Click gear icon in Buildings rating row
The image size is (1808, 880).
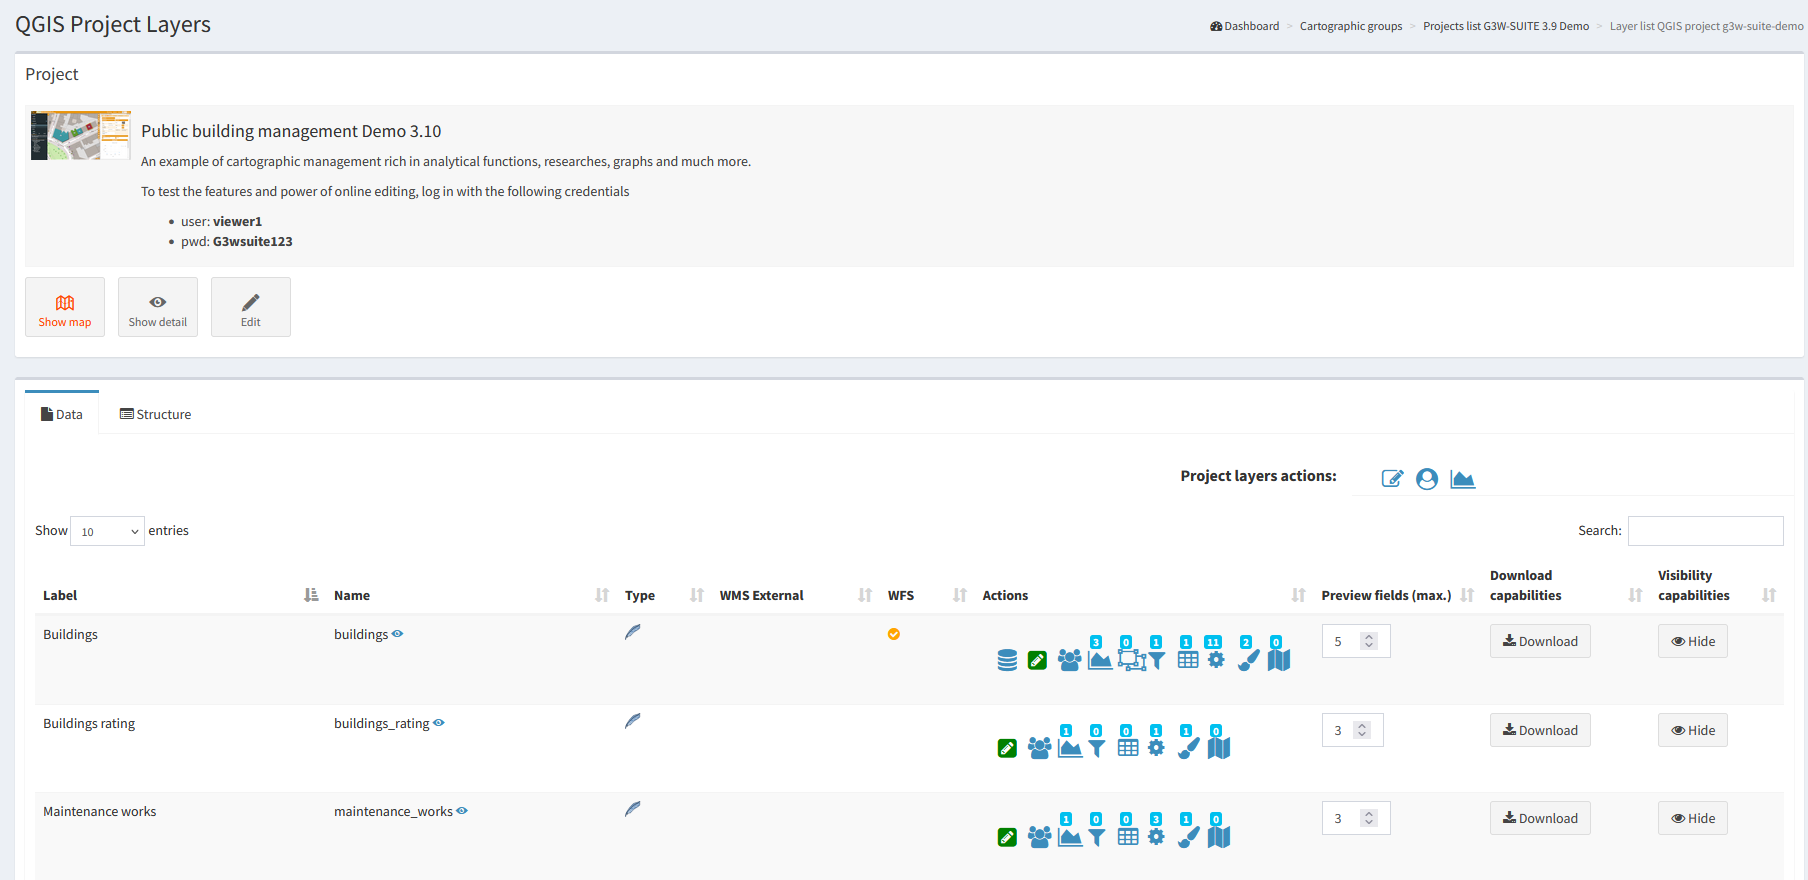1156,748
